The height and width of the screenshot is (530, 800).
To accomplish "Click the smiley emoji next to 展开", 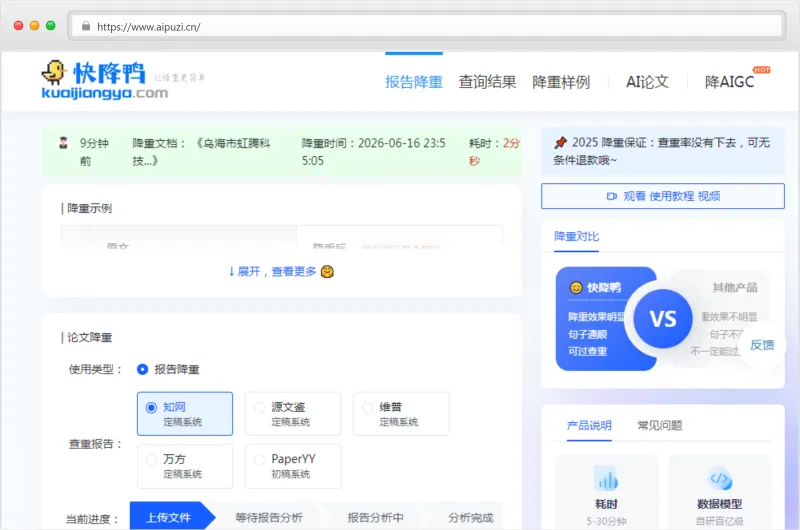I will point(328,272).
